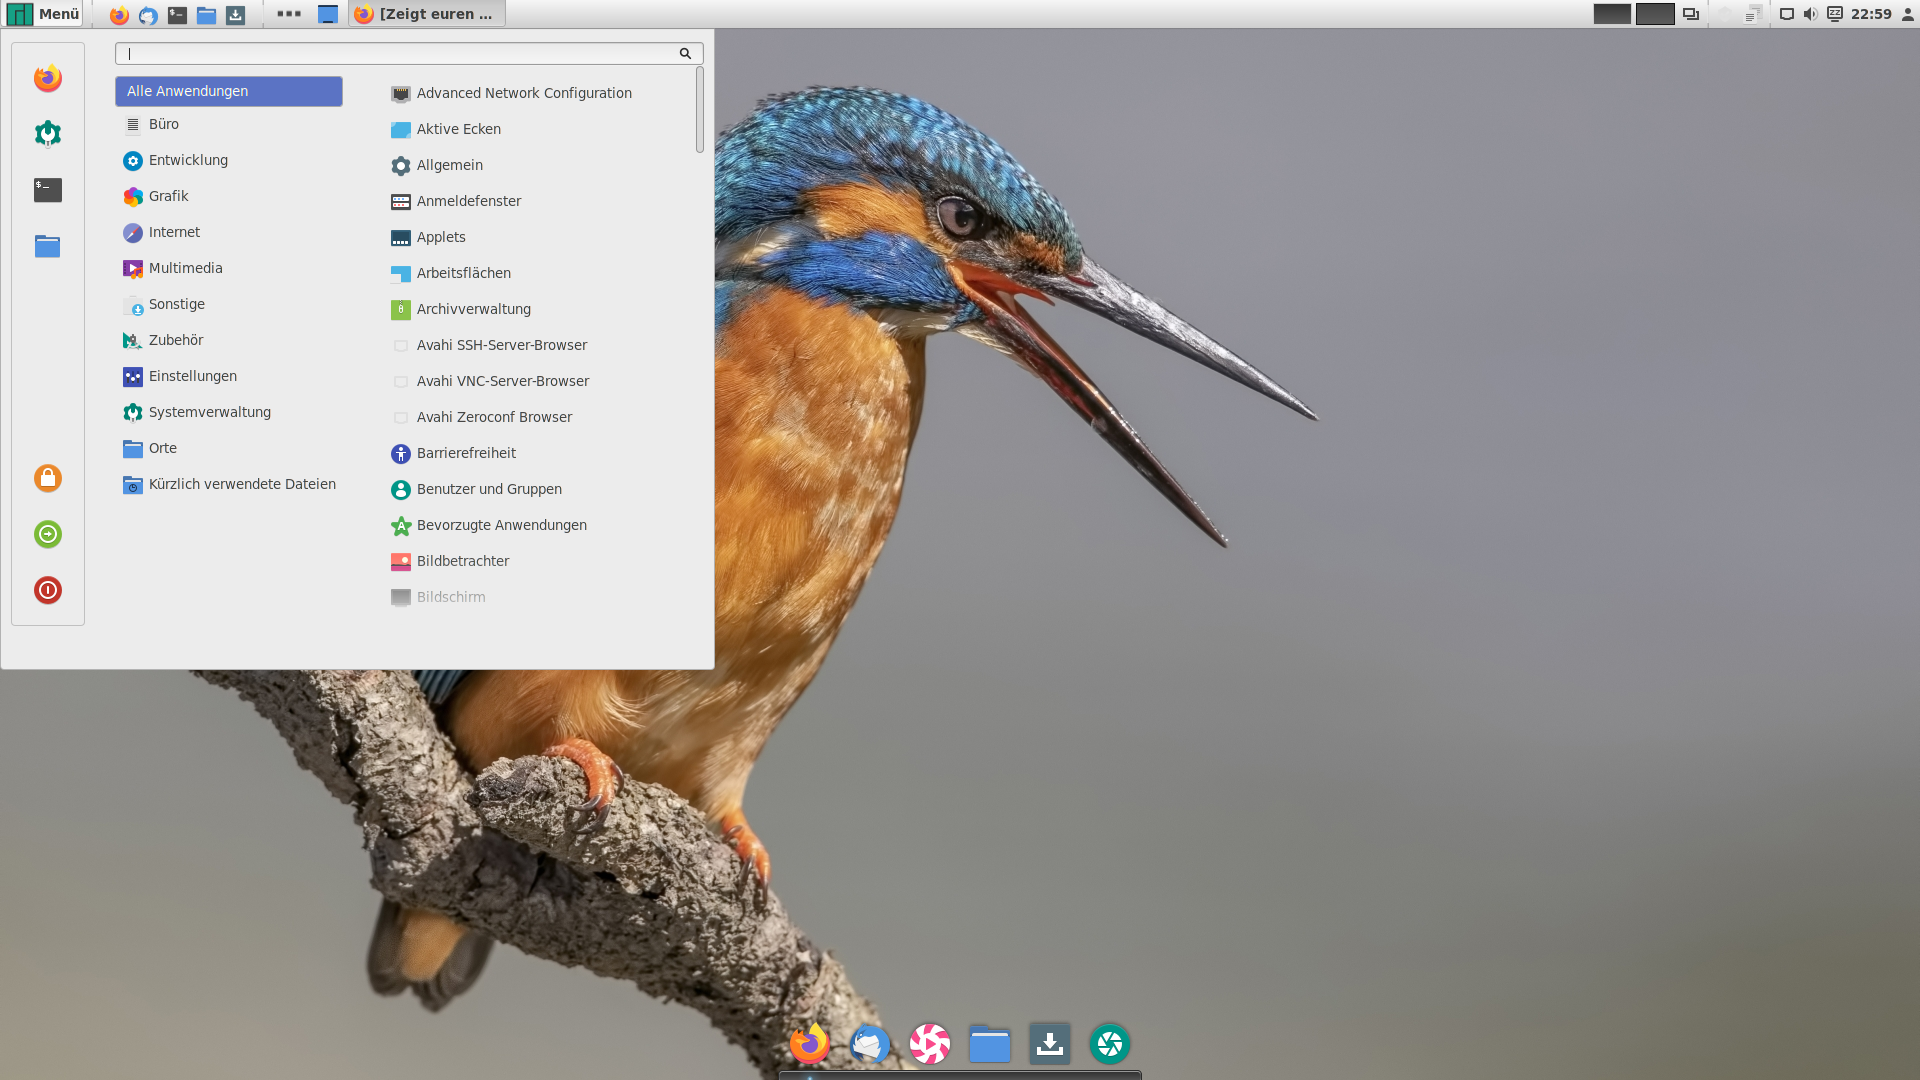Open Advanced Network Configuration entry

[x=523, y=93]
